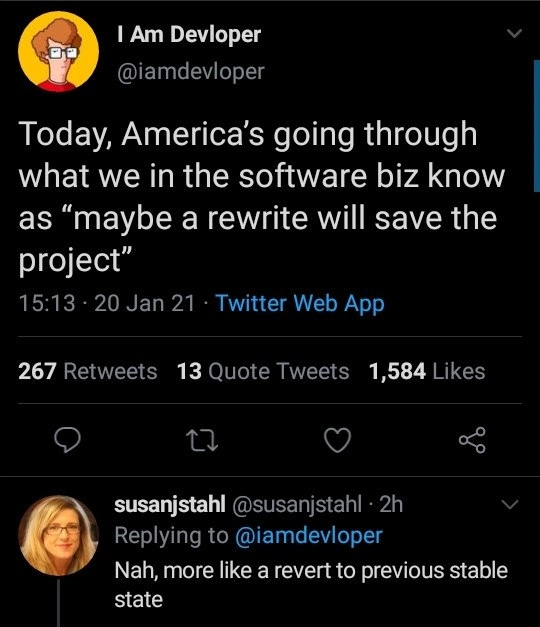Image resolution: width=540 pixels, height=627 pixels.
Task: Like the tweet with the heart icon
Action: click(x=337, y=440)
